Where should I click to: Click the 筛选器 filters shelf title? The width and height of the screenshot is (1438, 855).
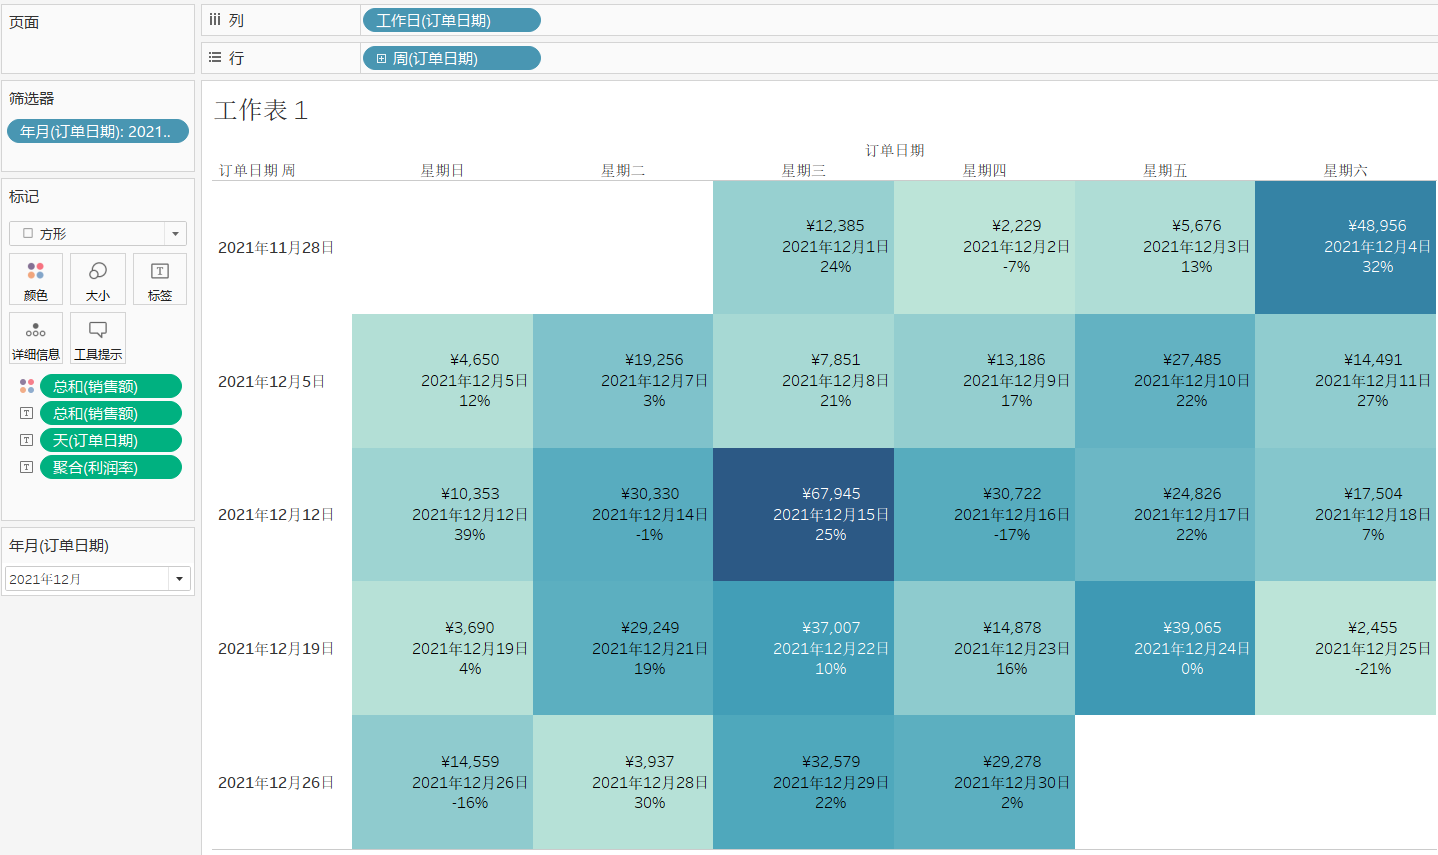32,98
